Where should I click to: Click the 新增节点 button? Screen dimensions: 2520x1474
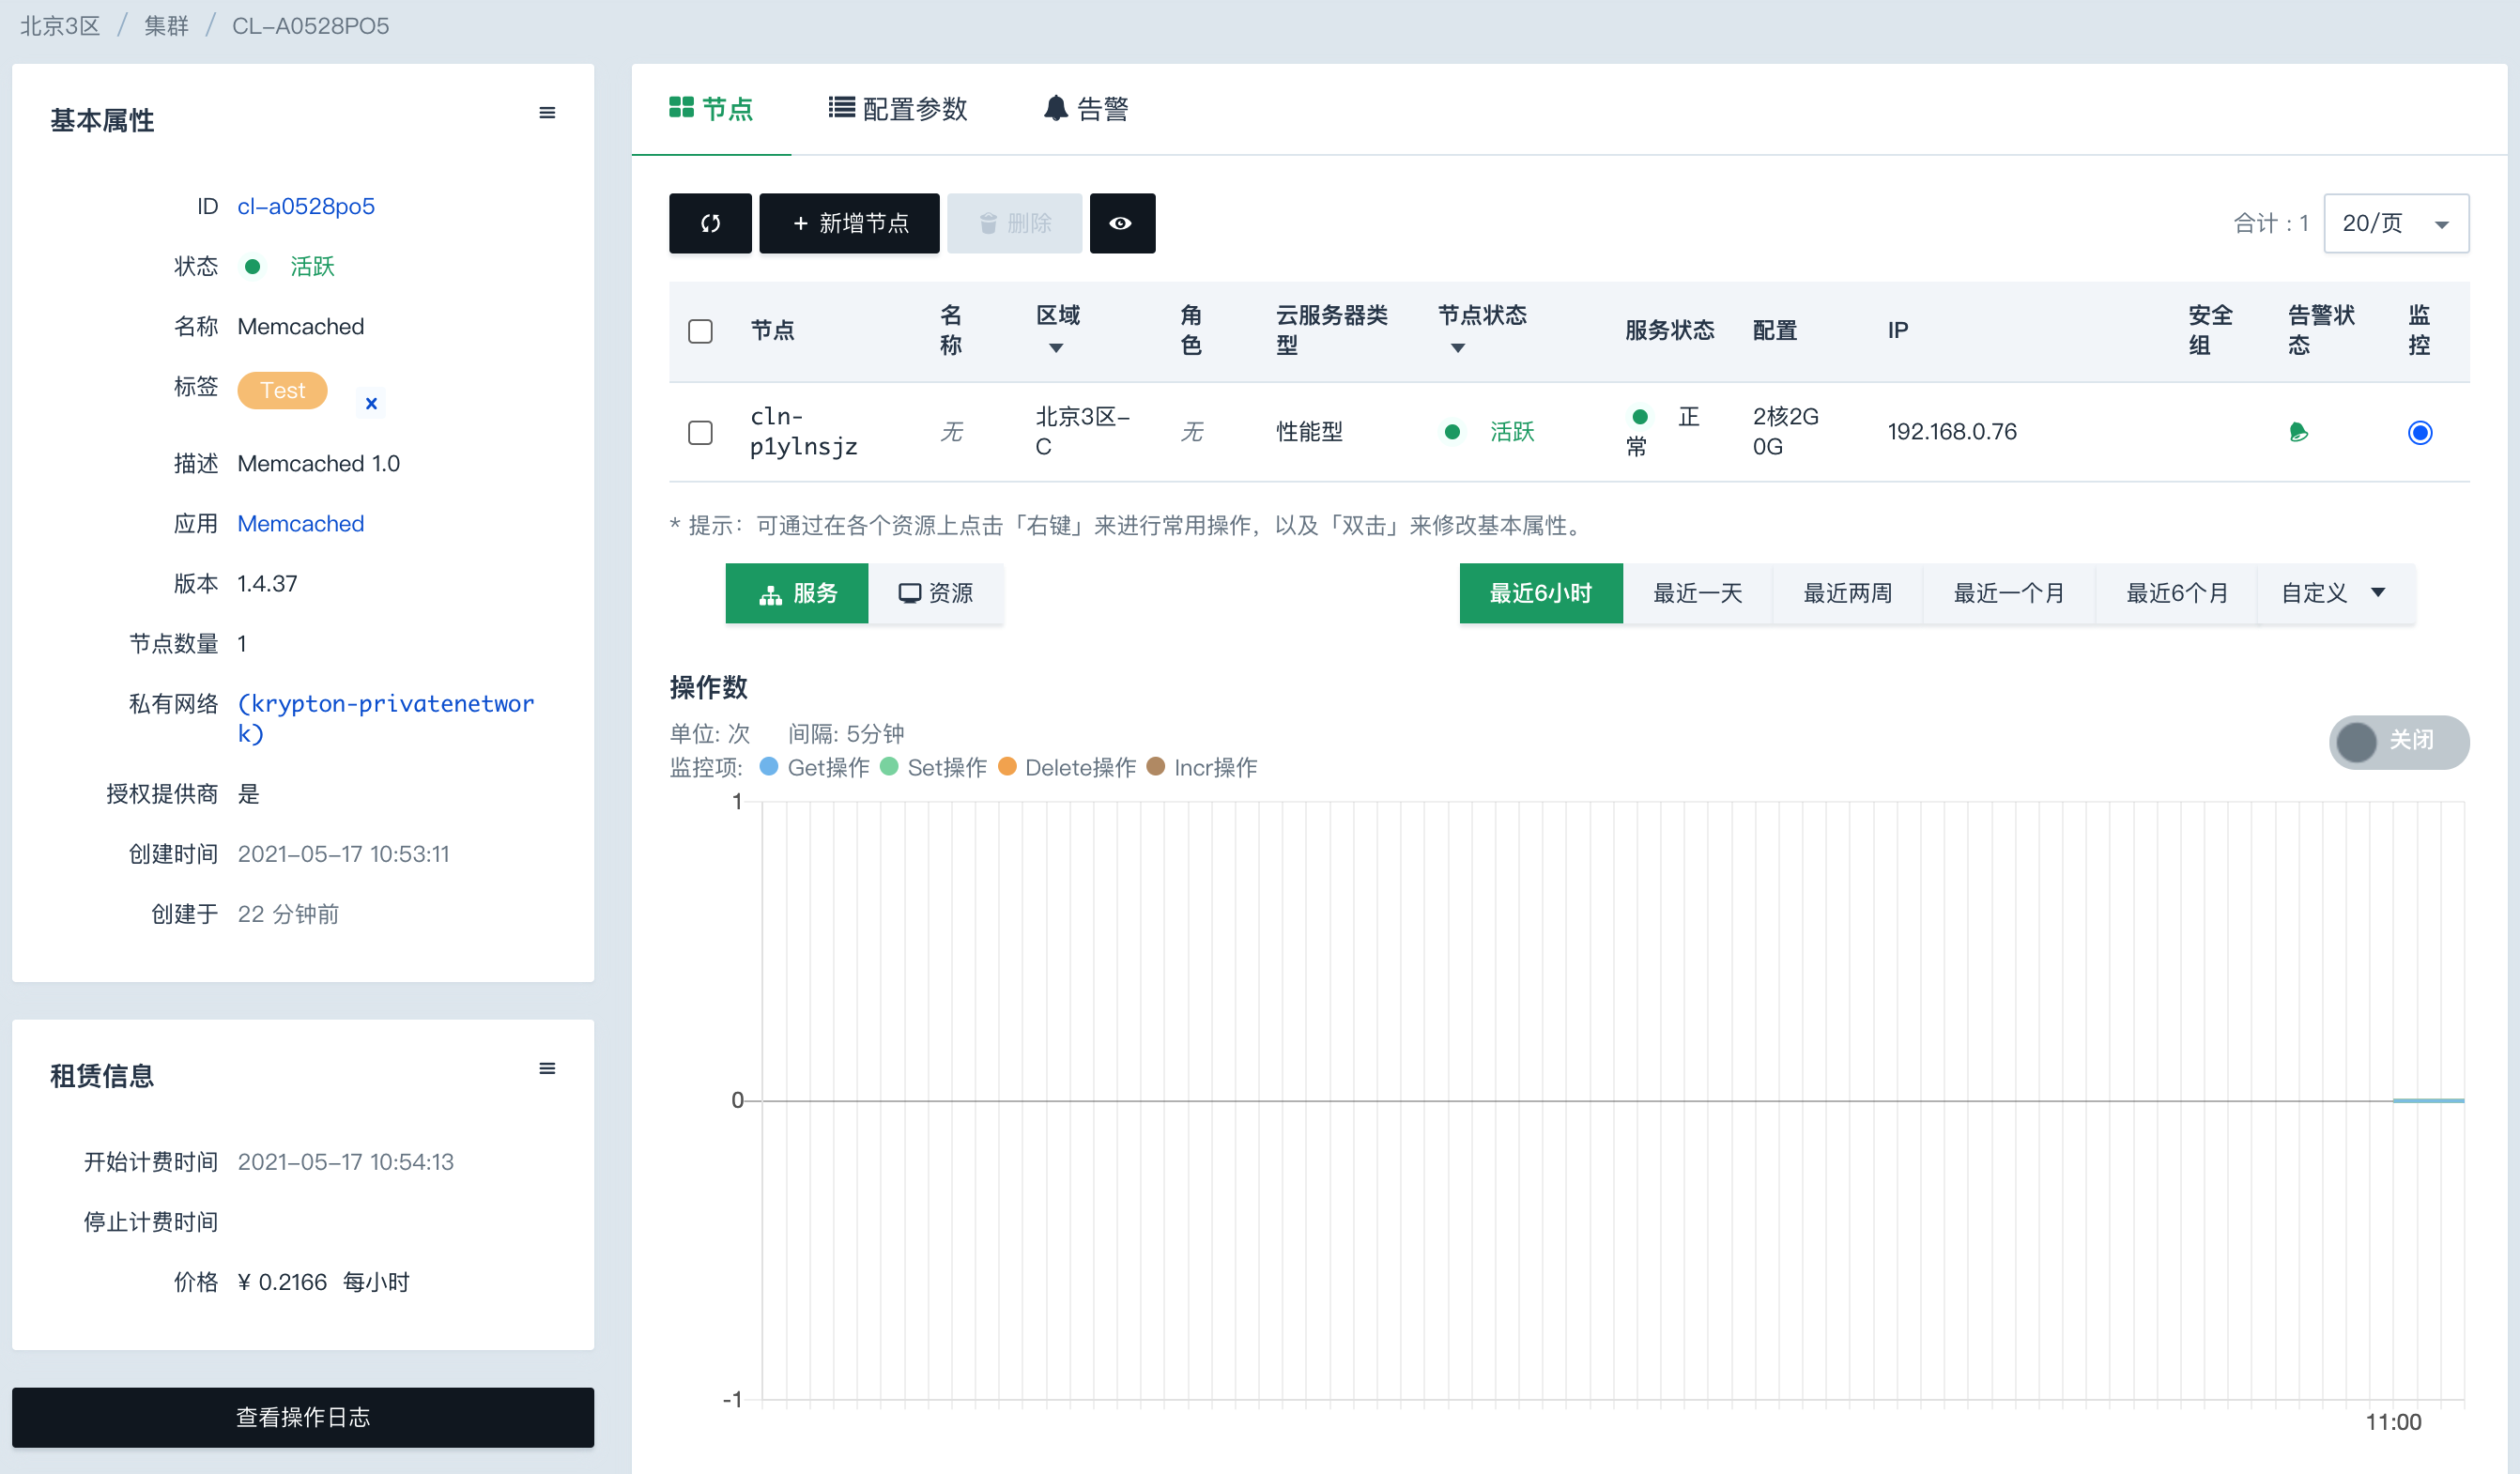pos(849,223)
